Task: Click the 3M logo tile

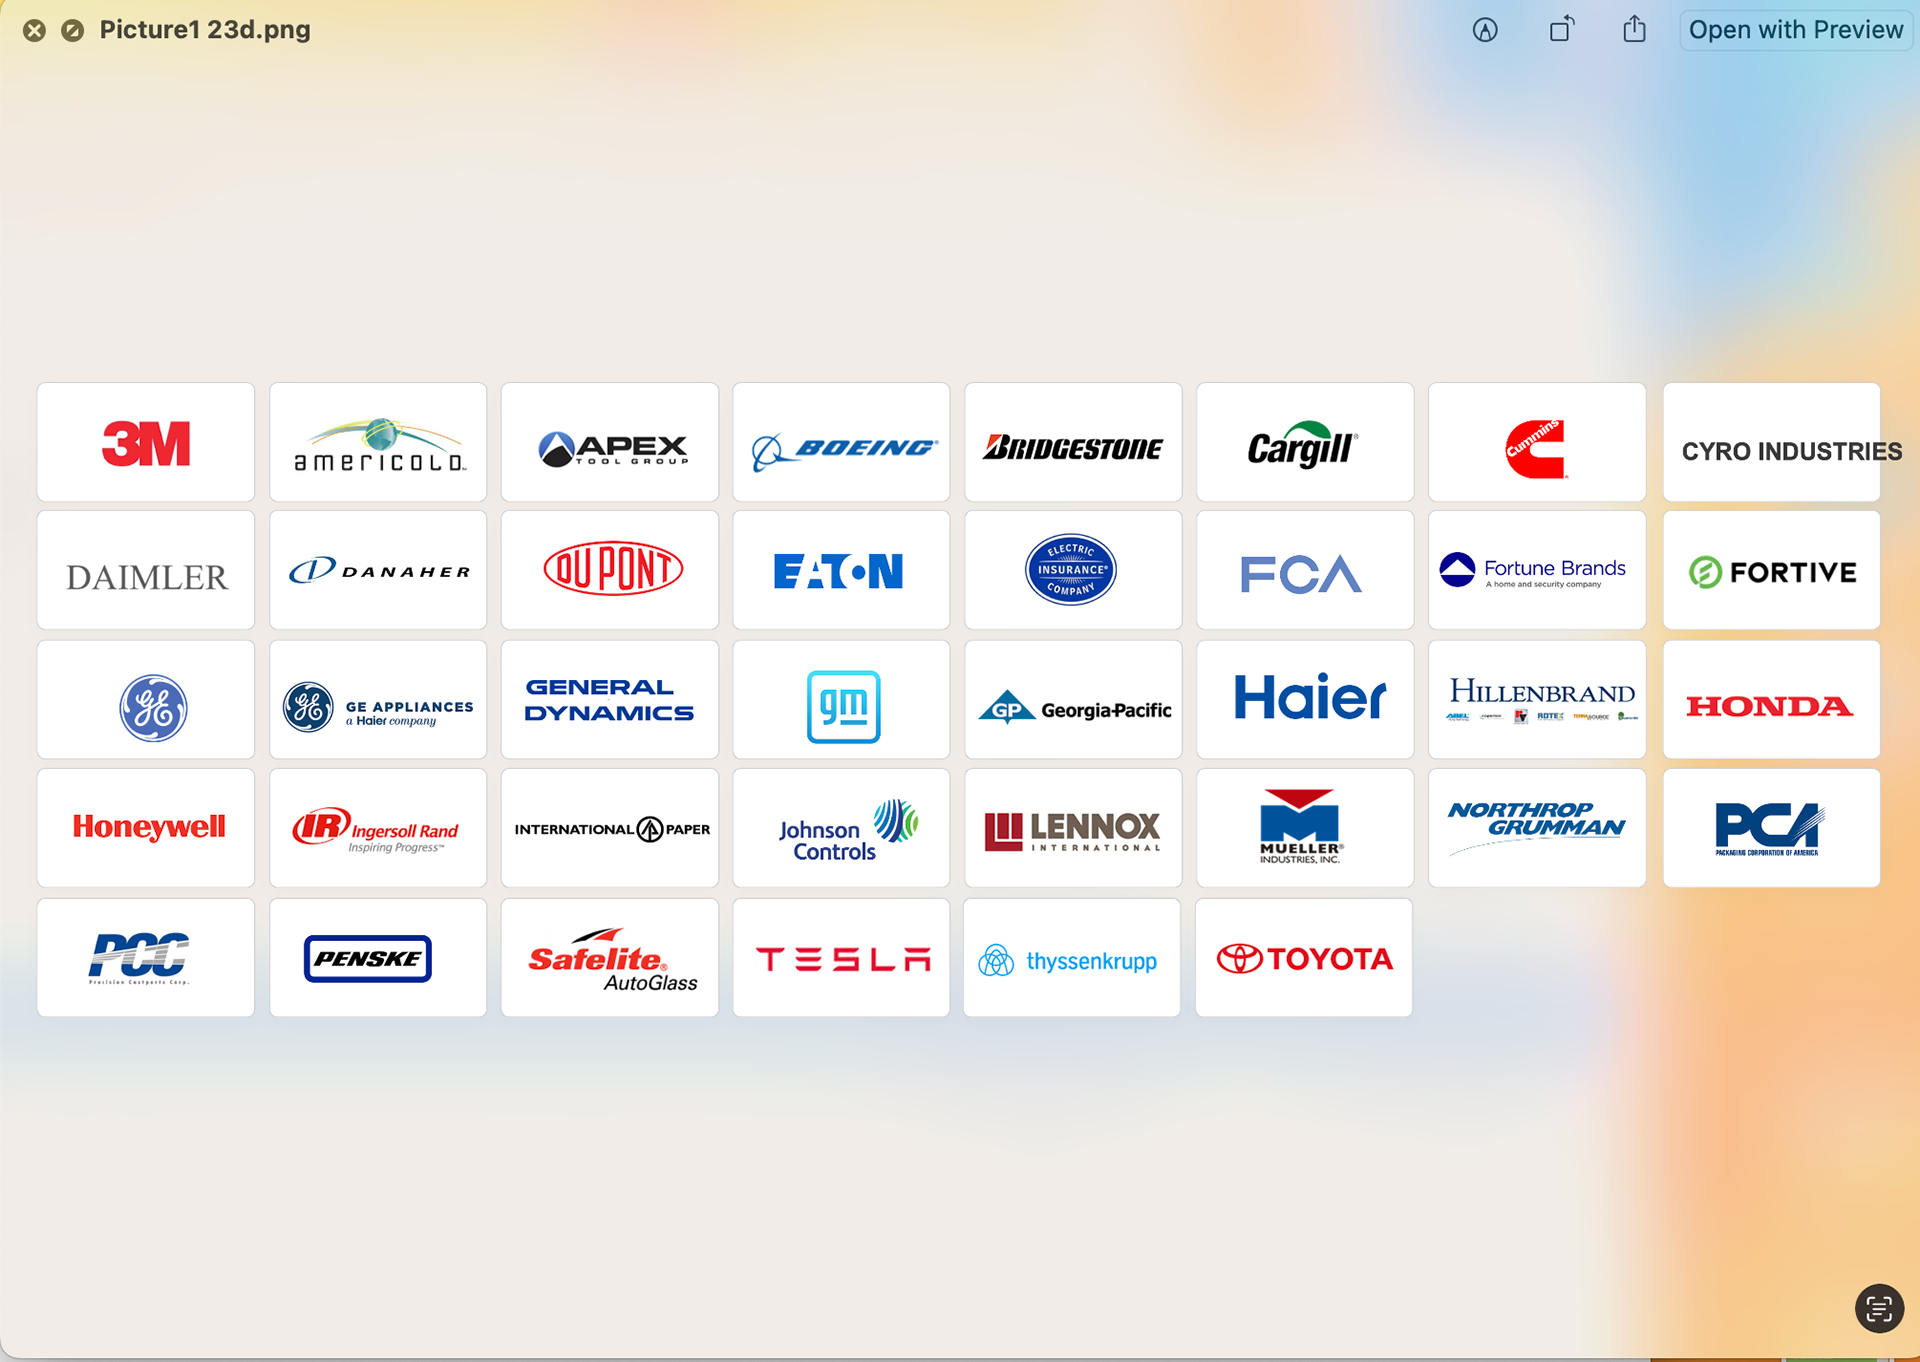Action: point(146,443)
